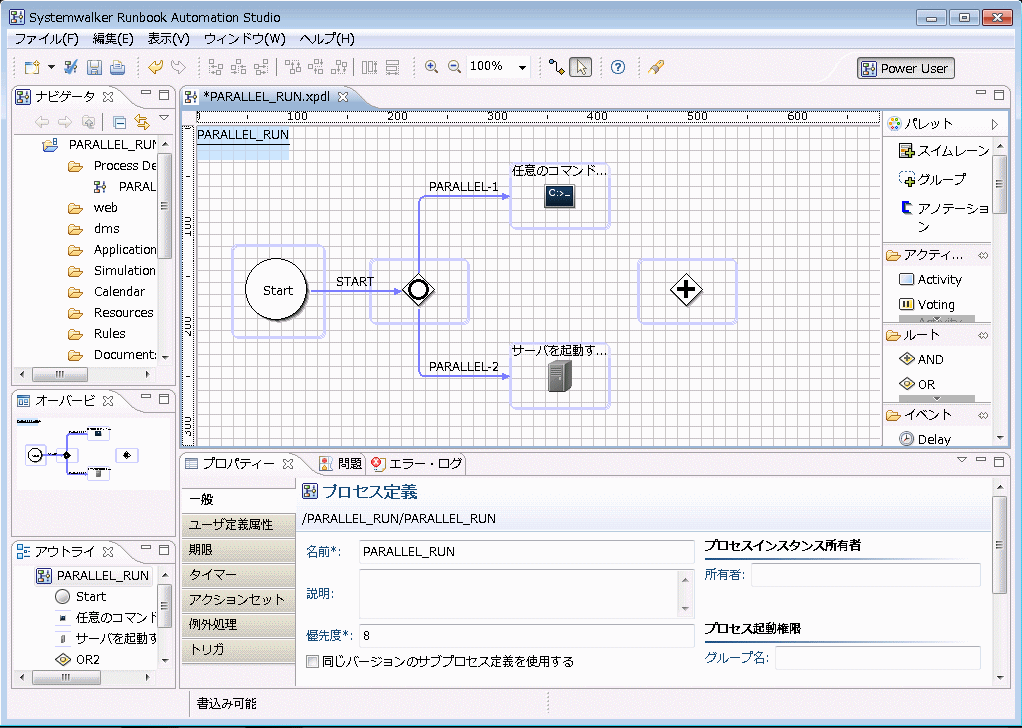Click the validate process definition toolbar icon
The height and width of the screenshot is (728, 1022).
pyautogui.click(x=72, y=67)
